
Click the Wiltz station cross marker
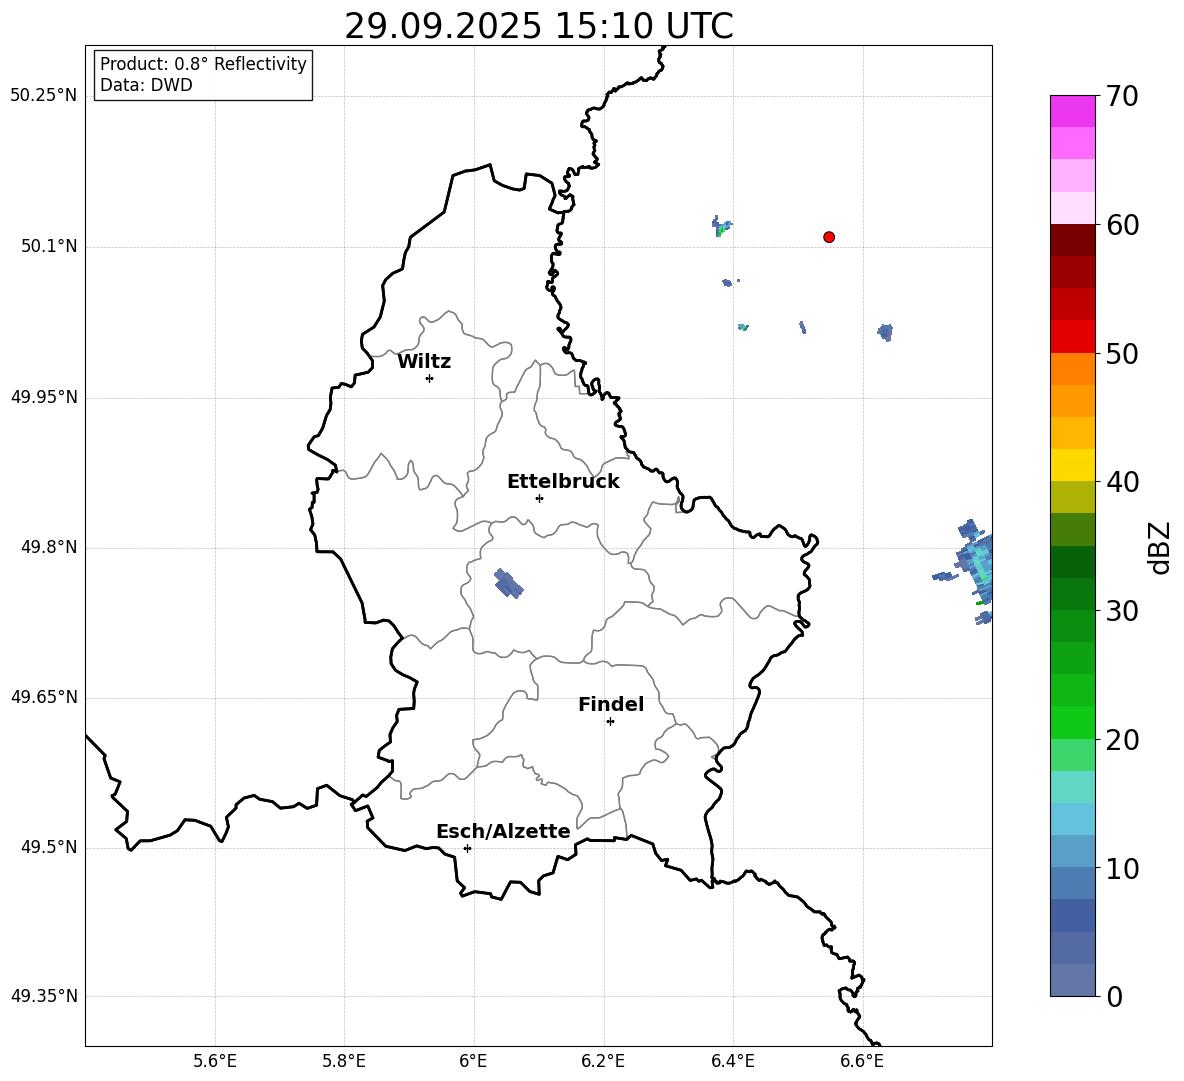[430, 378]
